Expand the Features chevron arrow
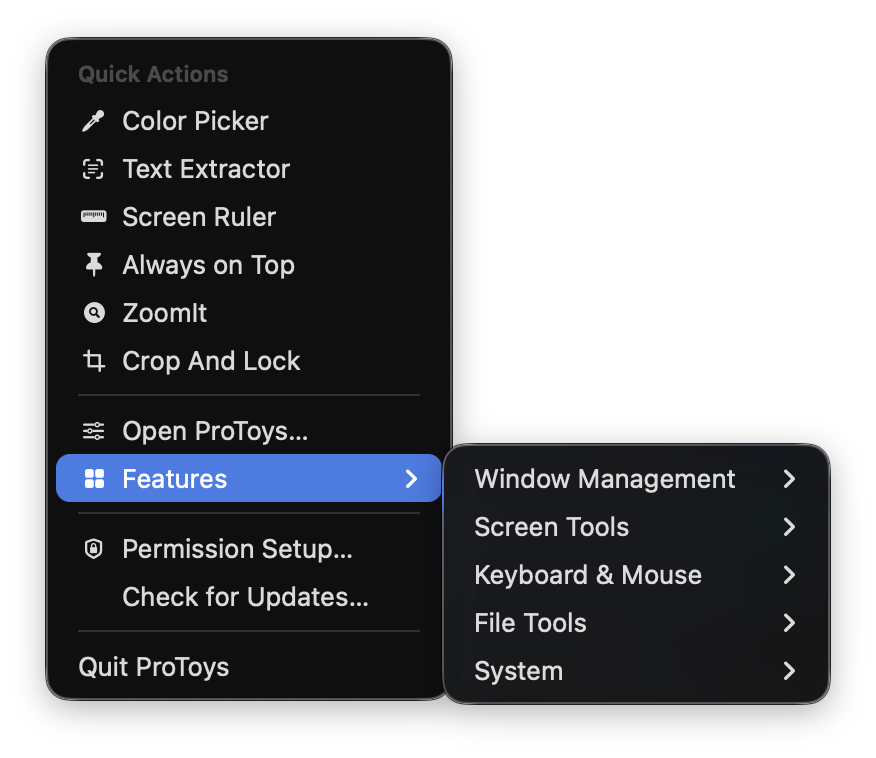Viewport: 876px width, 758px height. pos(411,479)
